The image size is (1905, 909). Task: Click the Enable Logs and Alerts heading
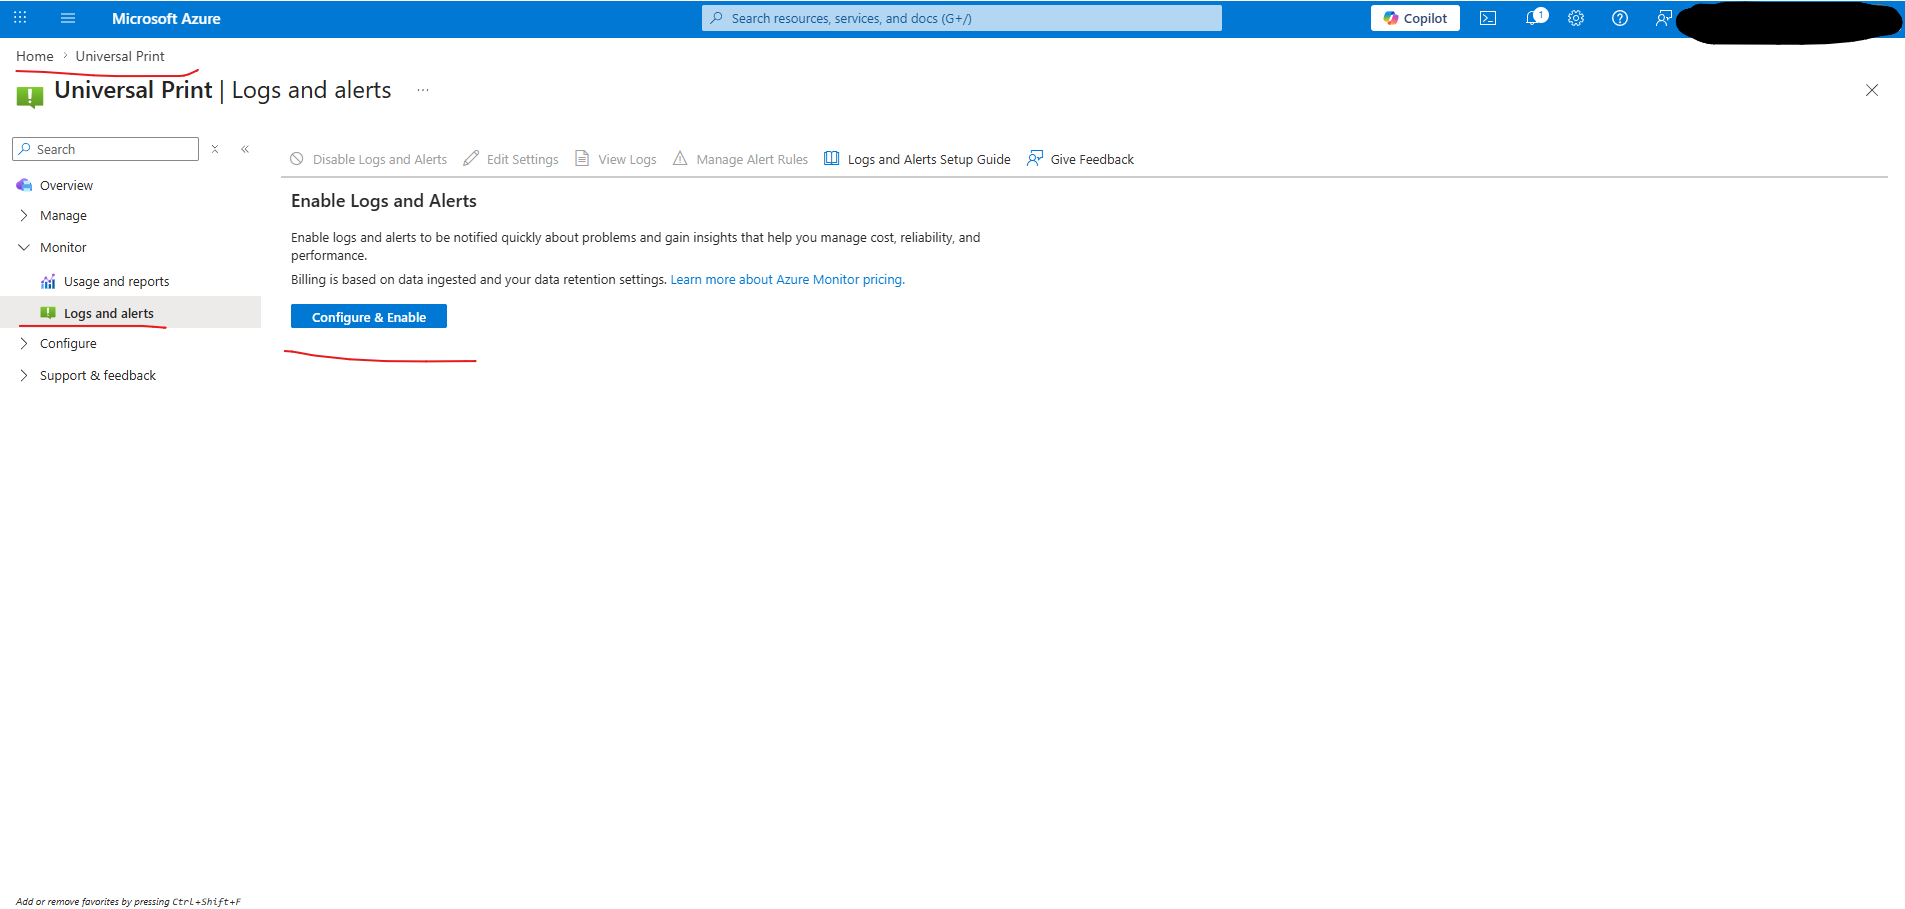click(384, 201)
